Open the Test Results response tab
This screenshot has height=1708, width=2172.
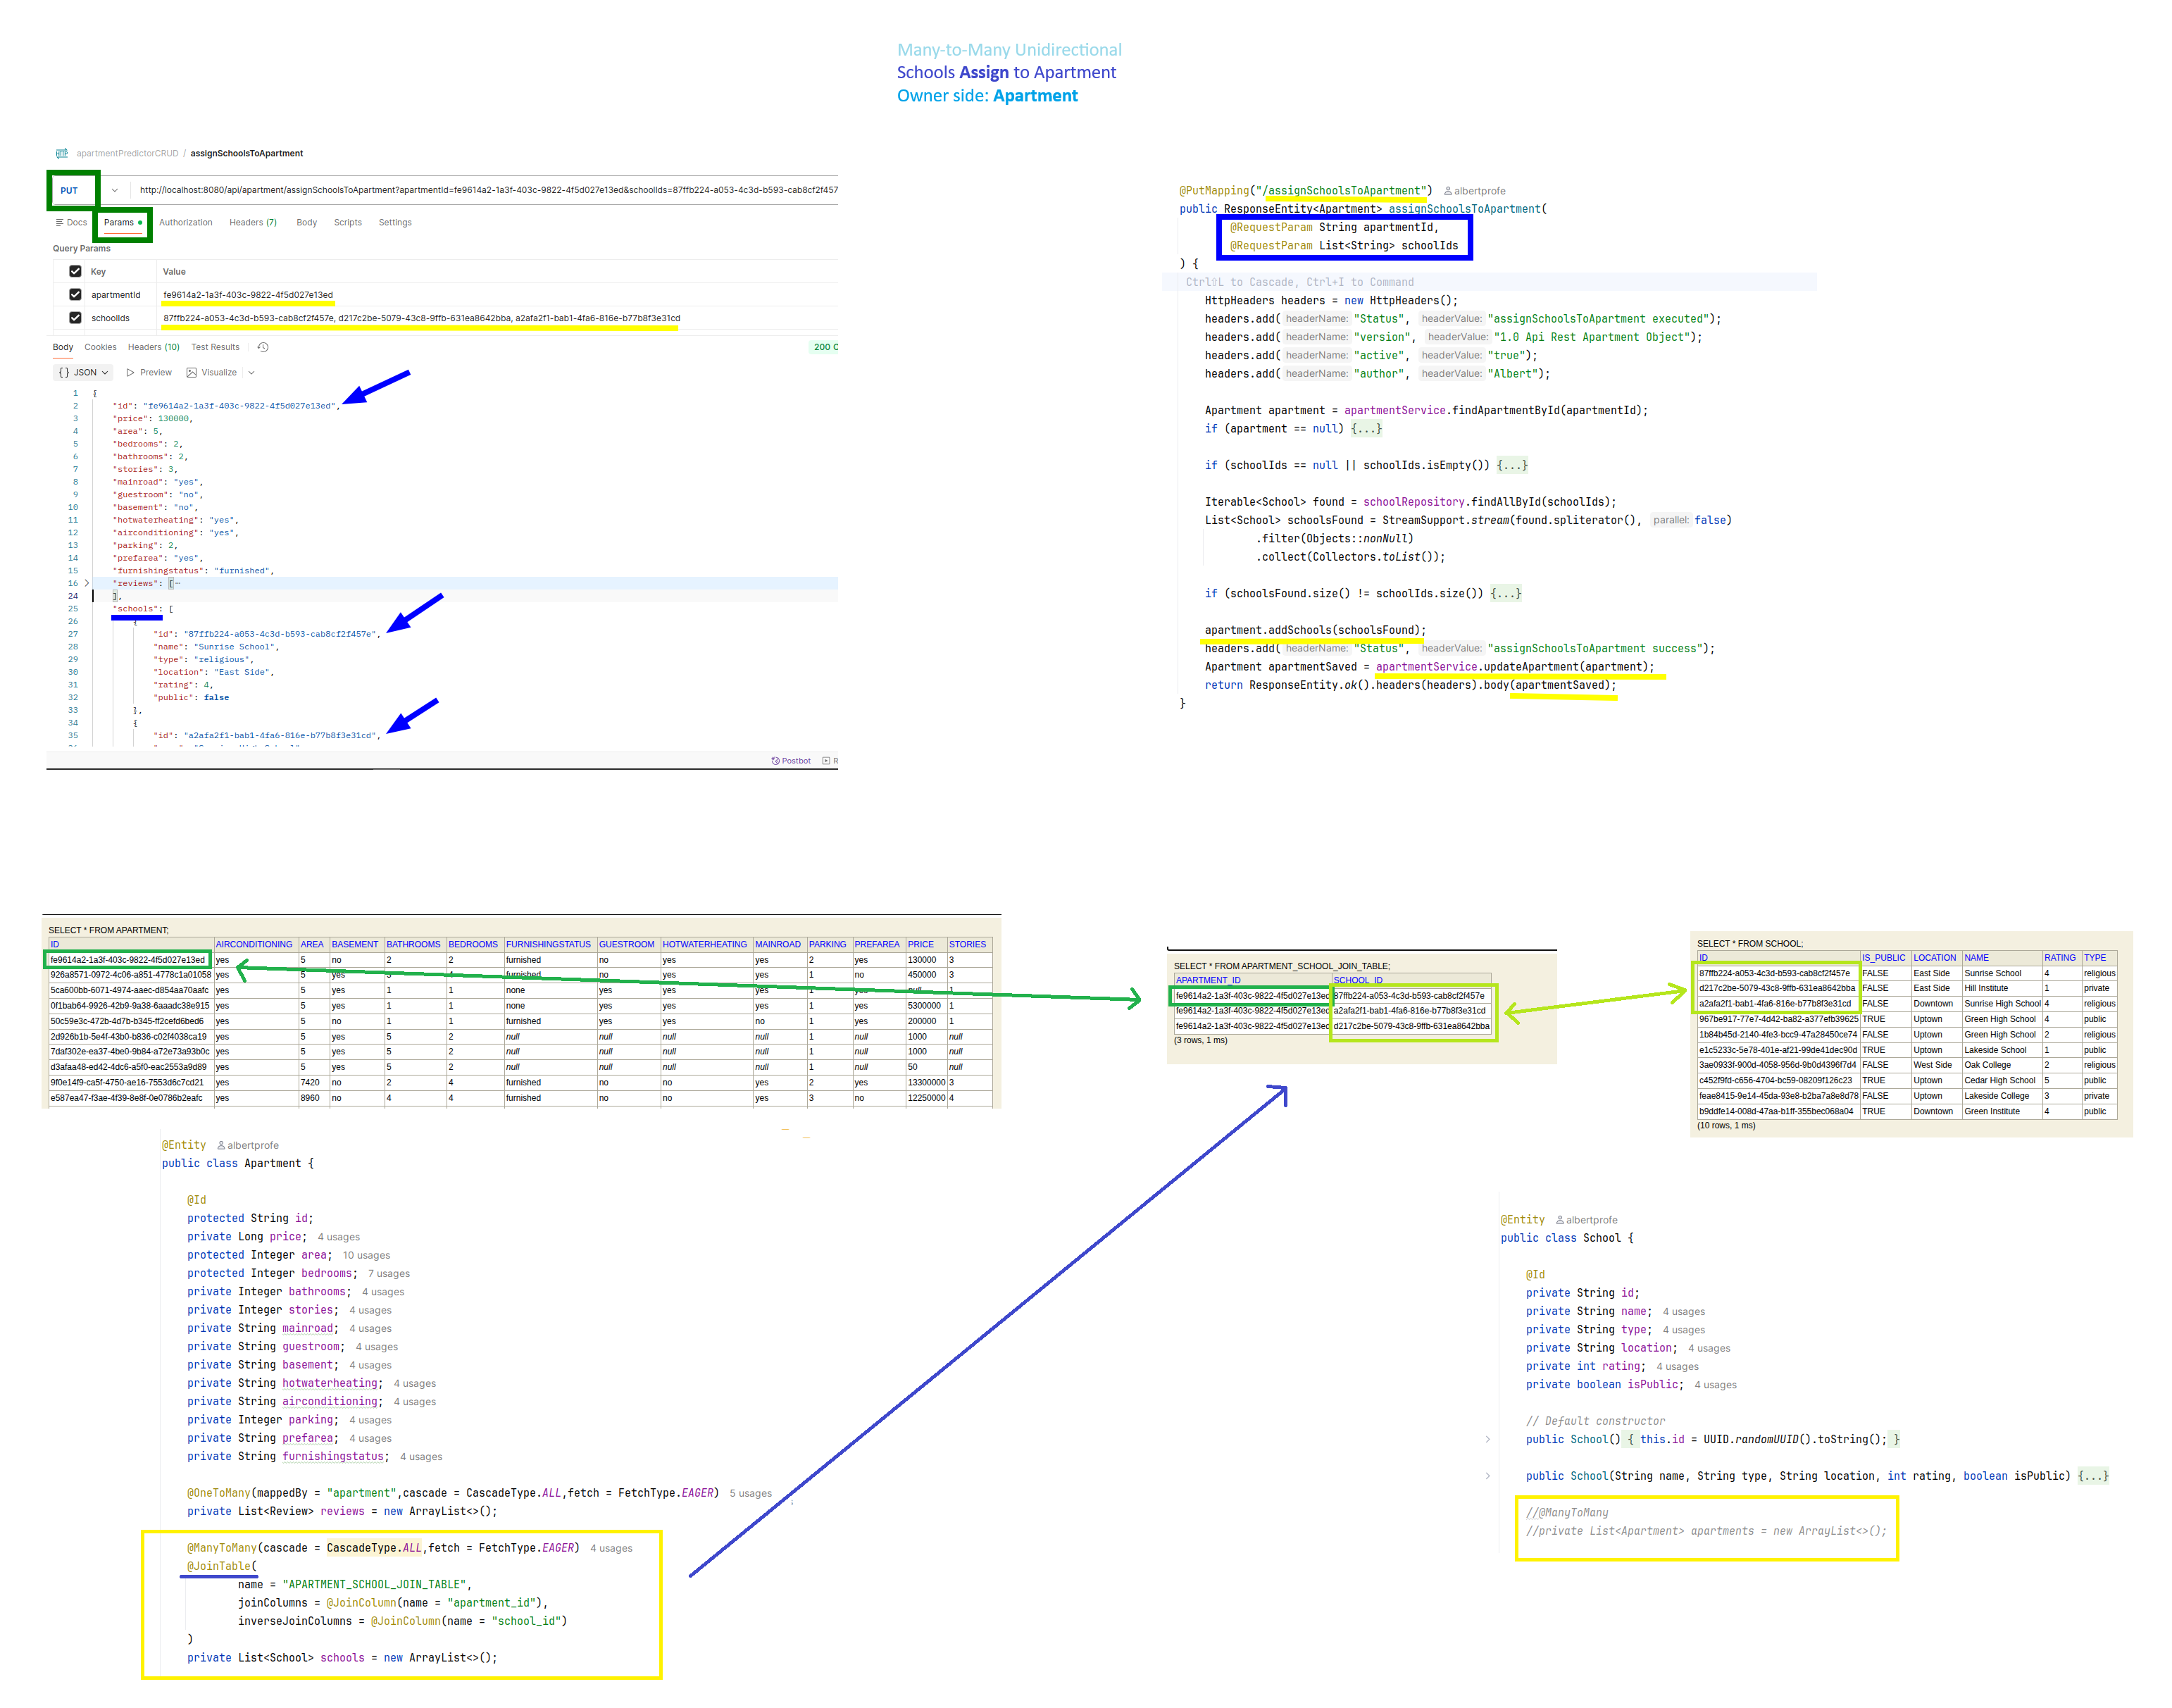pos(215,347)
